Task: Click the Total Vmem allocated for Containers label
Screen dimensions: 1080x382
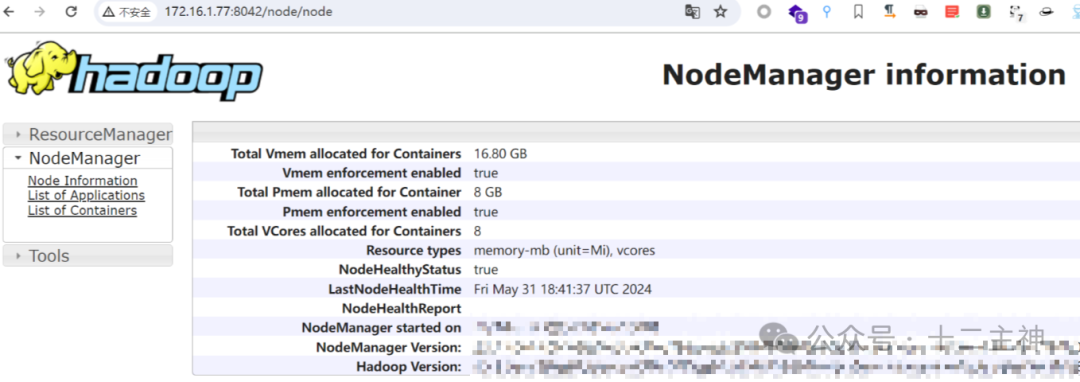Action: tap(346, 153)
